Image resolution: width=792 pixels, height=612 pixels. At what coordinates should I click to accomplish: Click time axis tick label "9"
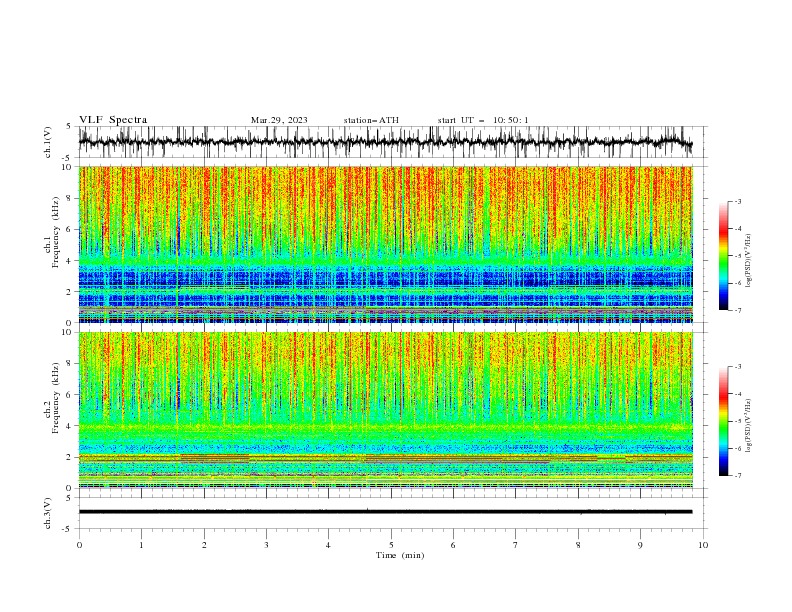tap(640, 545)
